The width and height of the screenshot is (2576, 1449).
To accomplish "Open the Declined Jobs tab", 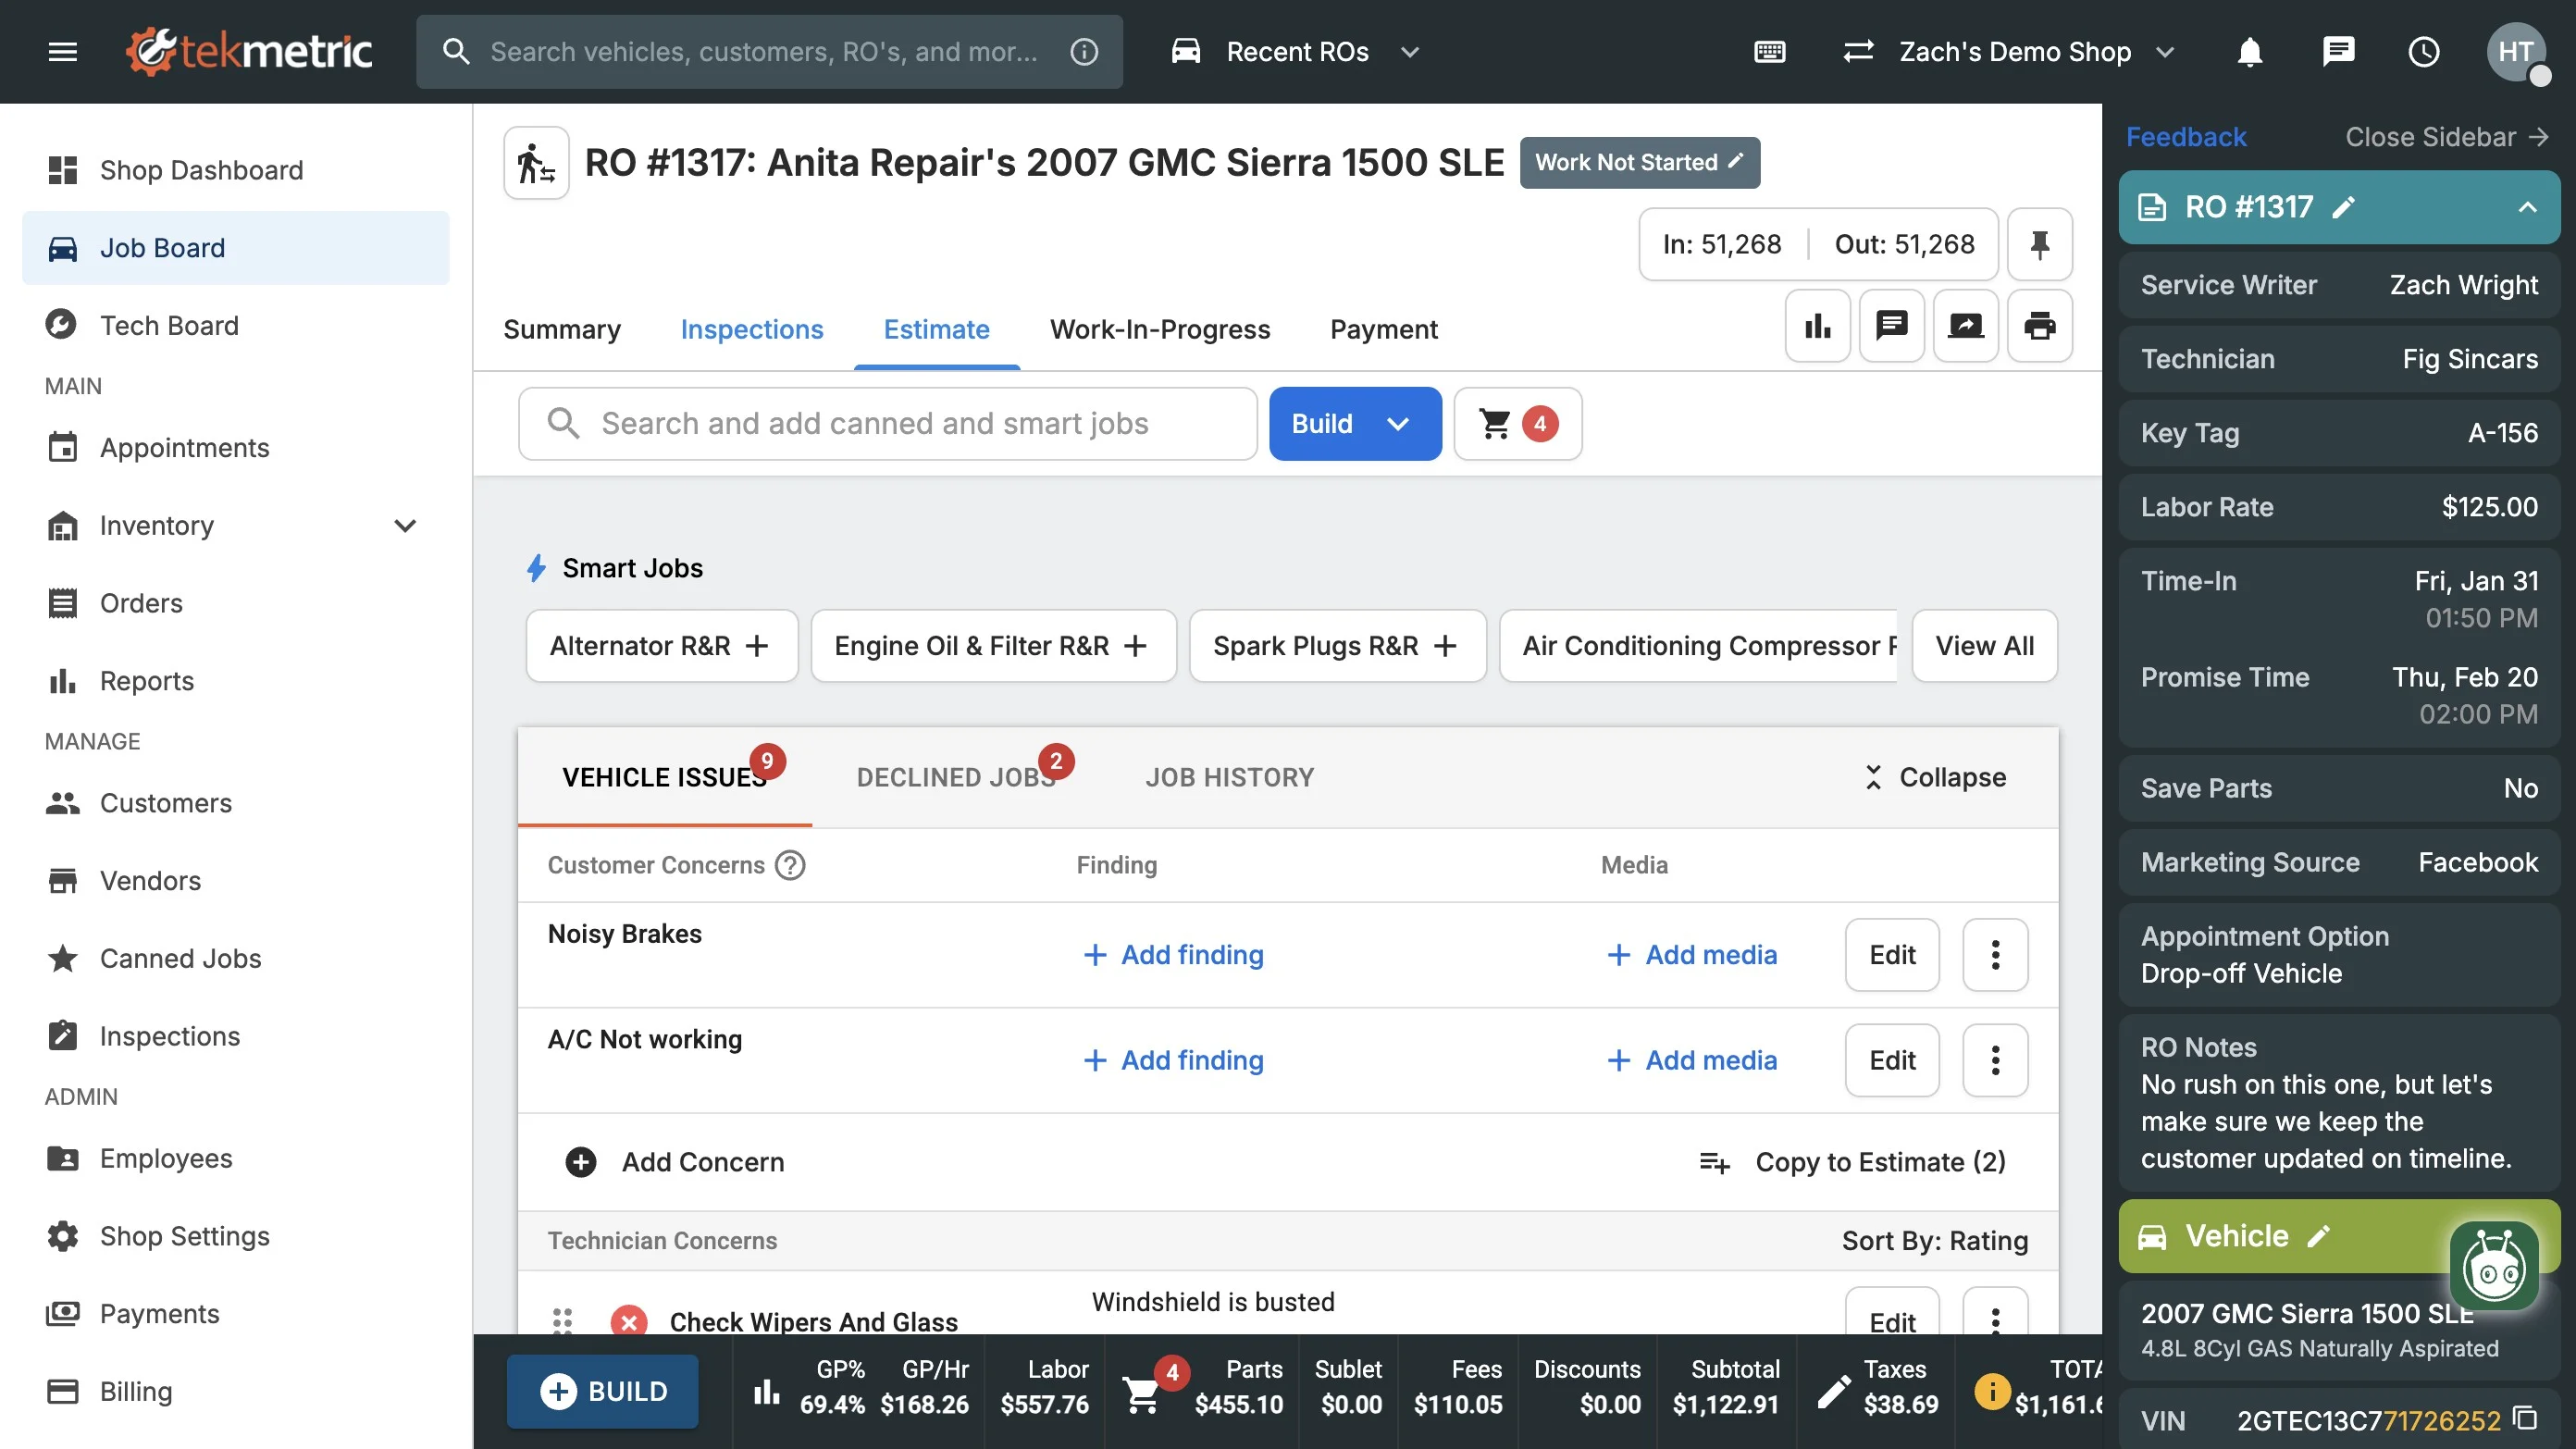I will tap(956, 778).
